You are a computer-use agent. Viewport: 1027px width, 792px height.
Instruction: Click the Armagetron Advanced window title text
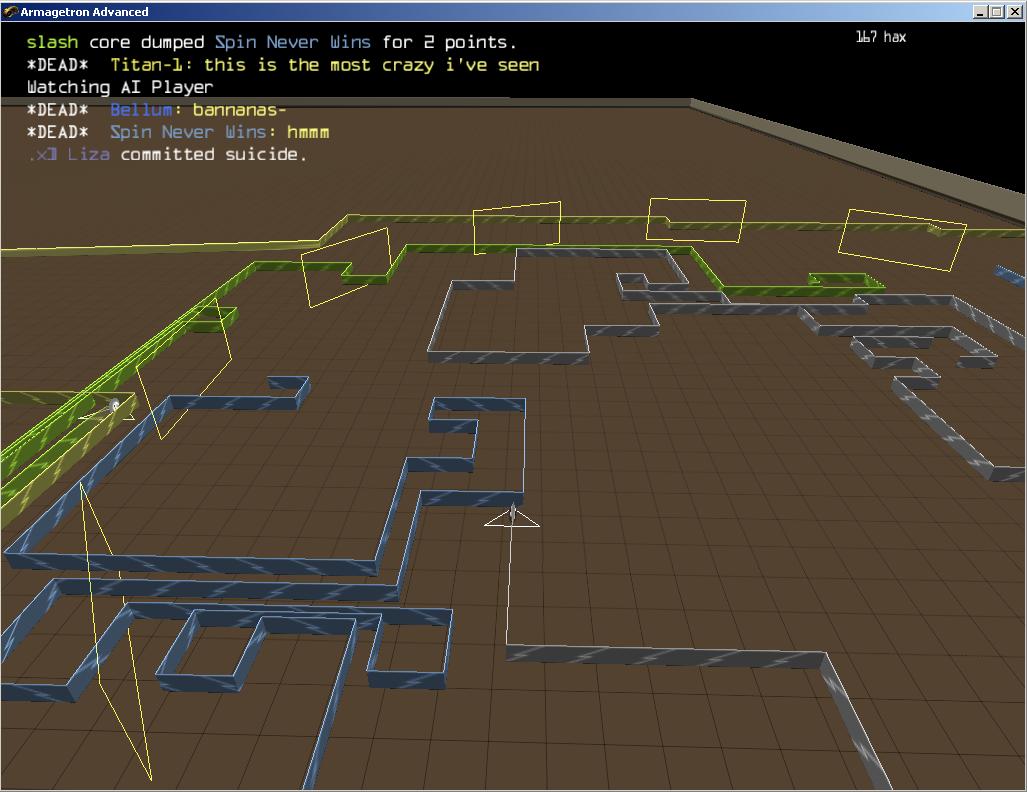click(x=84, y=12)
